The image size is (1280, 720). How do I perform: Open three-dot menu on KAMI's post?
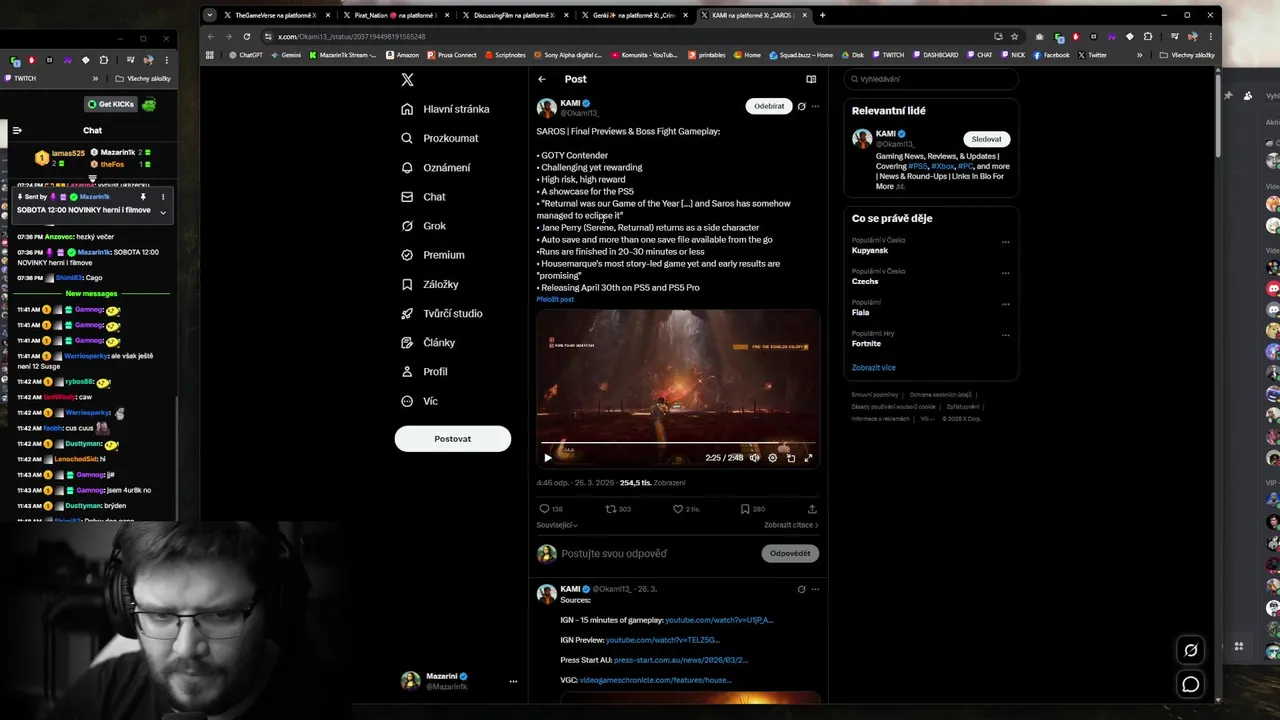coord(816,106)
